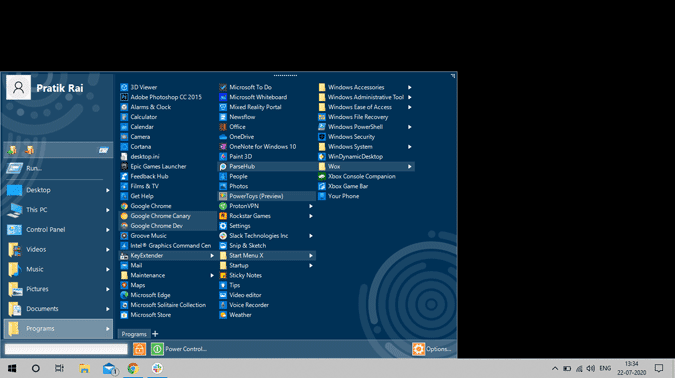Screen dimensions: 675x378
Task: Expand Slack Technologies Inc arrow
Action: [311, 236]
